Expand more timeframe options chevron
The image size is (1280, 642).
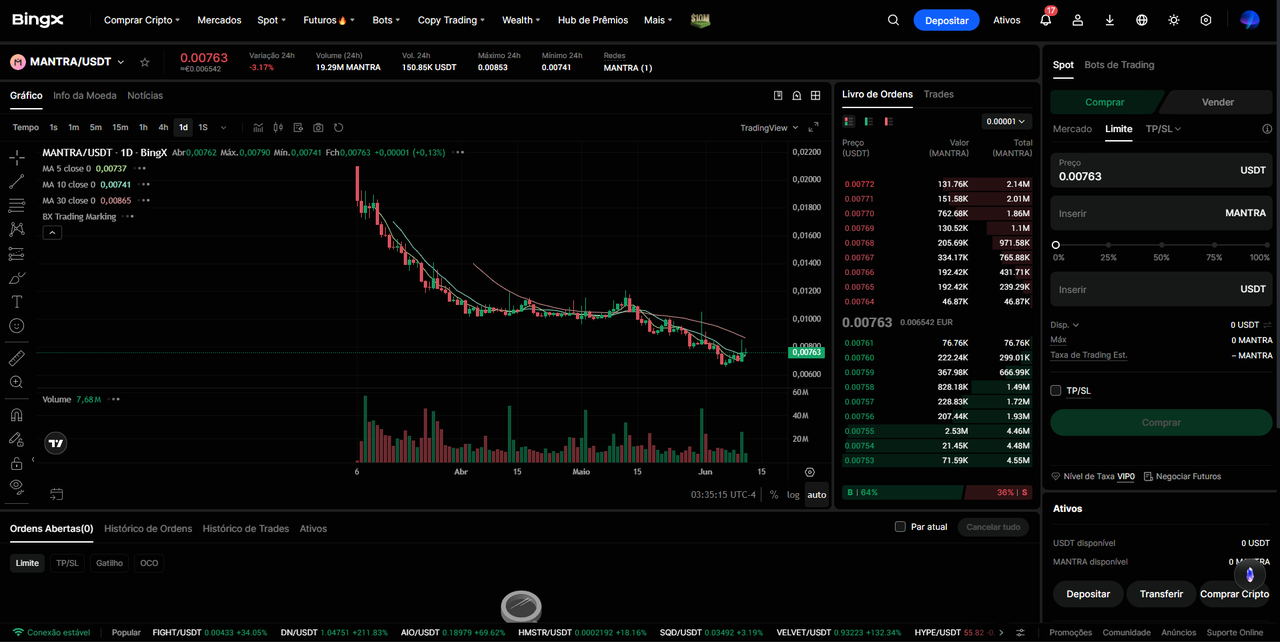coord(223,128)
